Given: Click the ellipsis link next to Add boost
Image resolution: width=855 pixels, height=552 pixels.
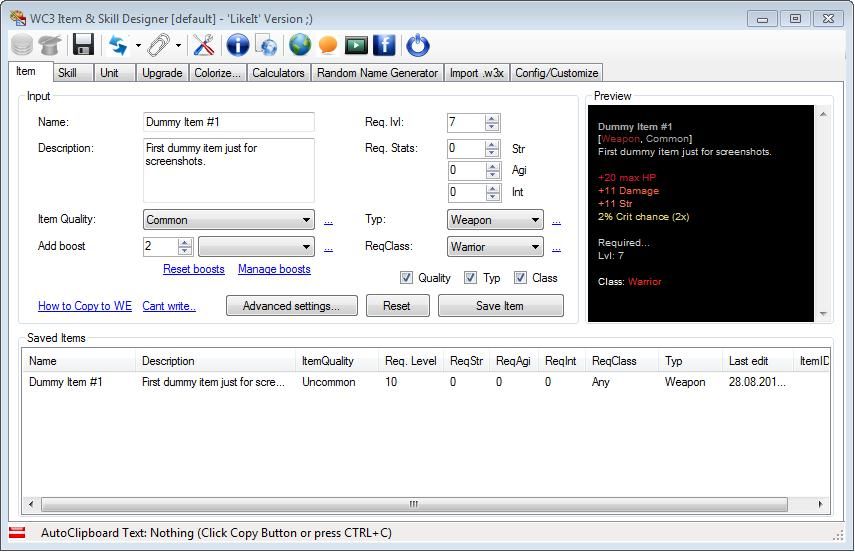Looking at the screenshot, I should pyautogui.click(x=328, y=248).
